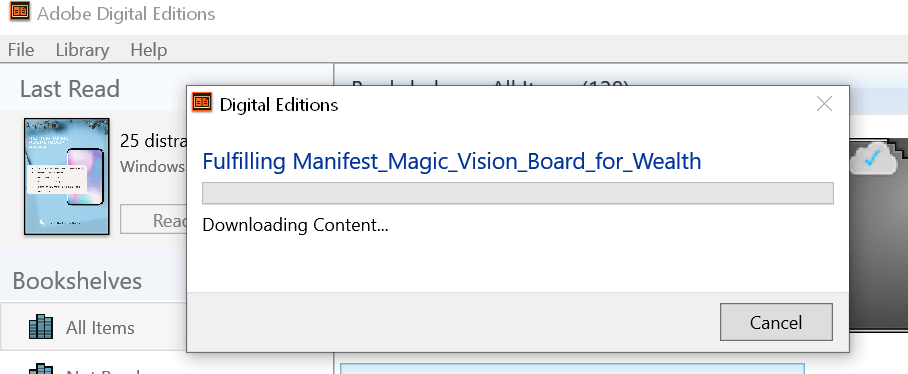Click the Bookshelves panel header
Image resolution: width=908 pixels, height=374 pixels.
(x=77, y=281)
